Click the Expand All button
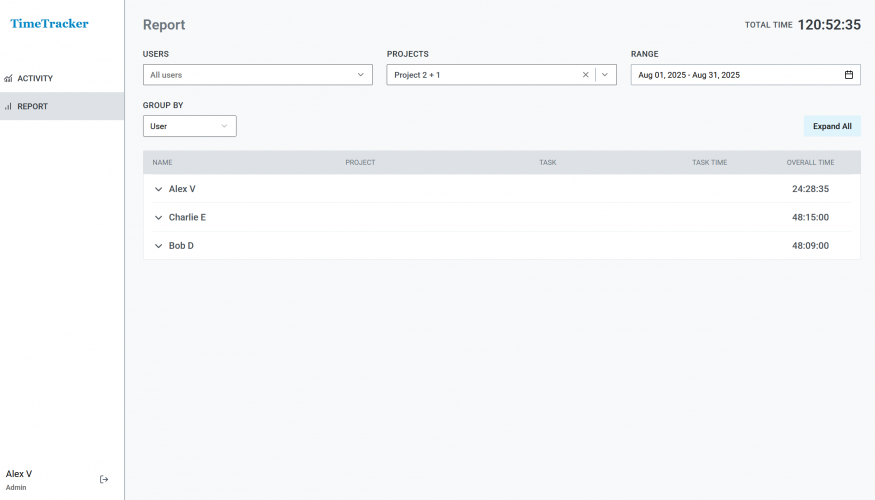 [x=832, y=126]
